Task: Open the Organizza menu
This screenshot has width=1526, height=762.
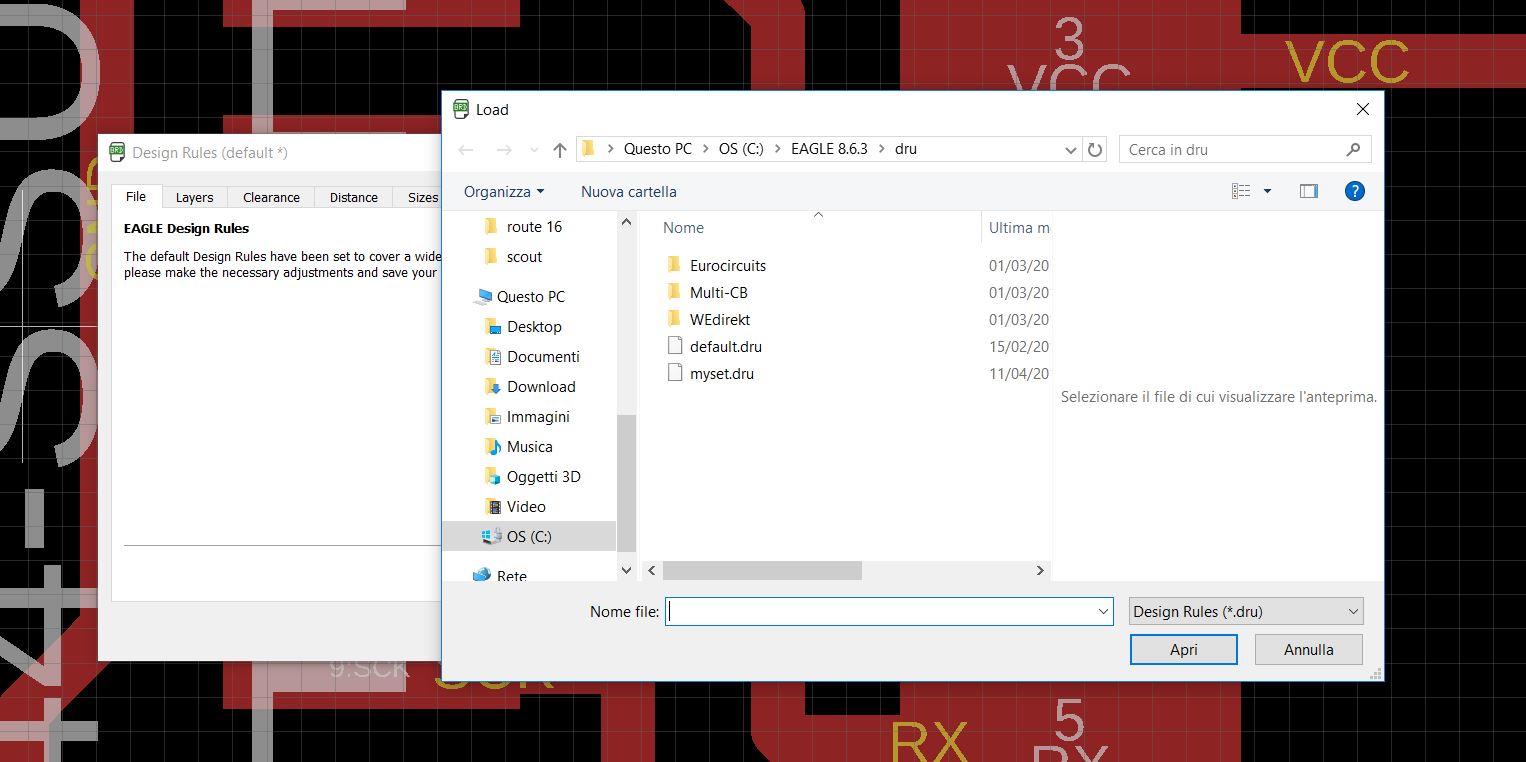Action: 504,191
